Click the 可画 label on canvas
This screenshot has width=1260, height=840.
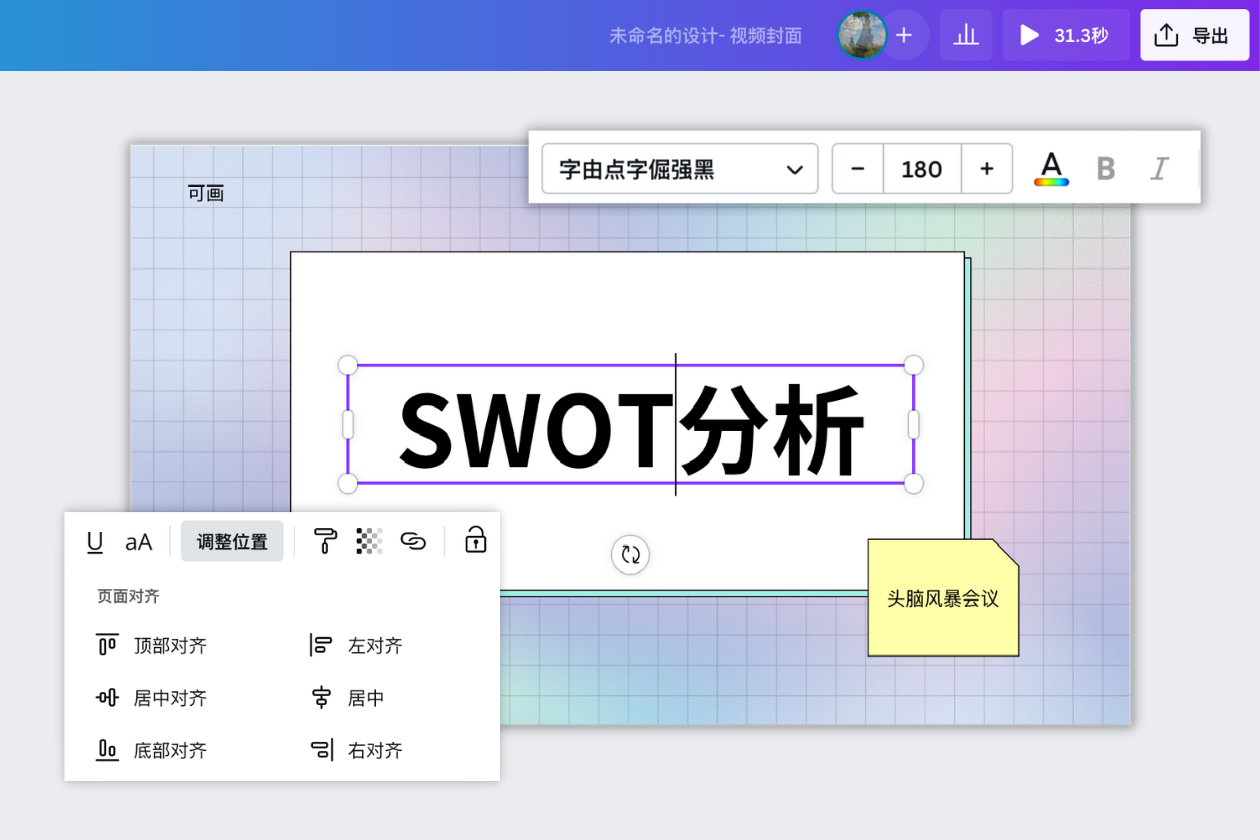206,194
